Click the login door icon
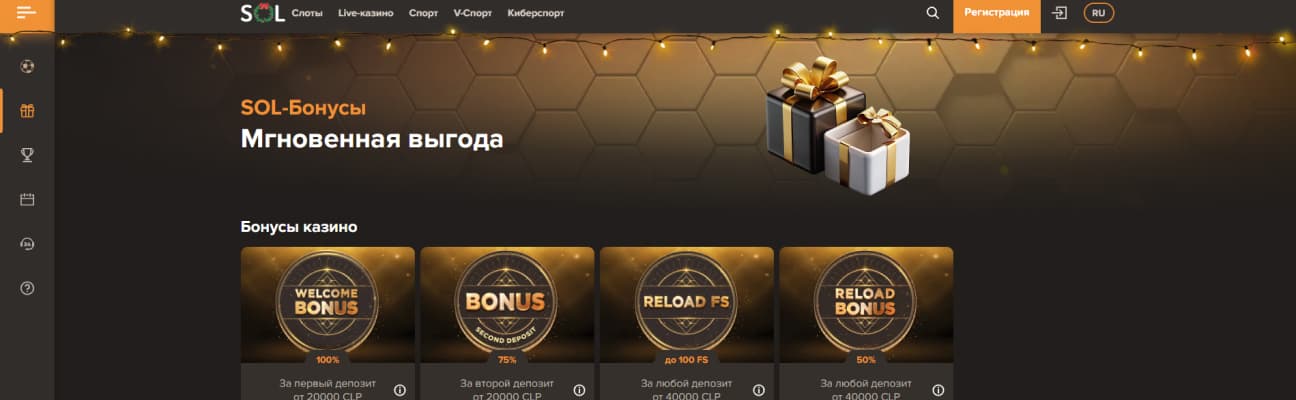 tap(1061, 13)
